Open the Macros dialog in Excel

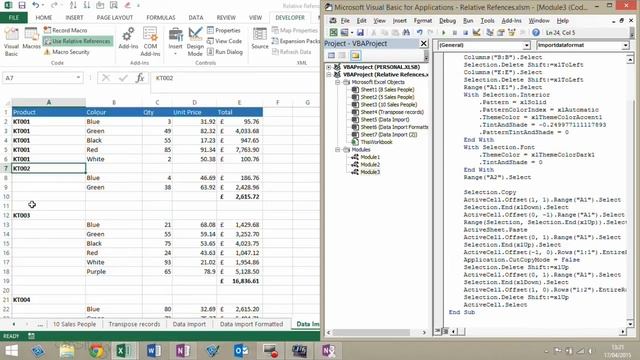click(31, 39)
